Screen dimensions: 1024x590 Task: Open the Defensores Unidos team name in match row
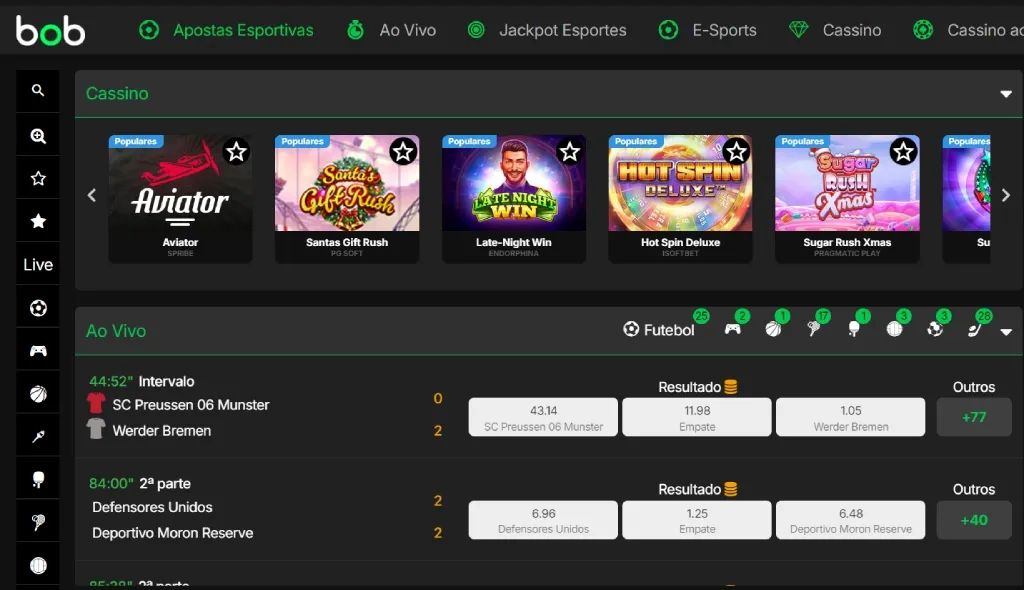tap(152, 507)
